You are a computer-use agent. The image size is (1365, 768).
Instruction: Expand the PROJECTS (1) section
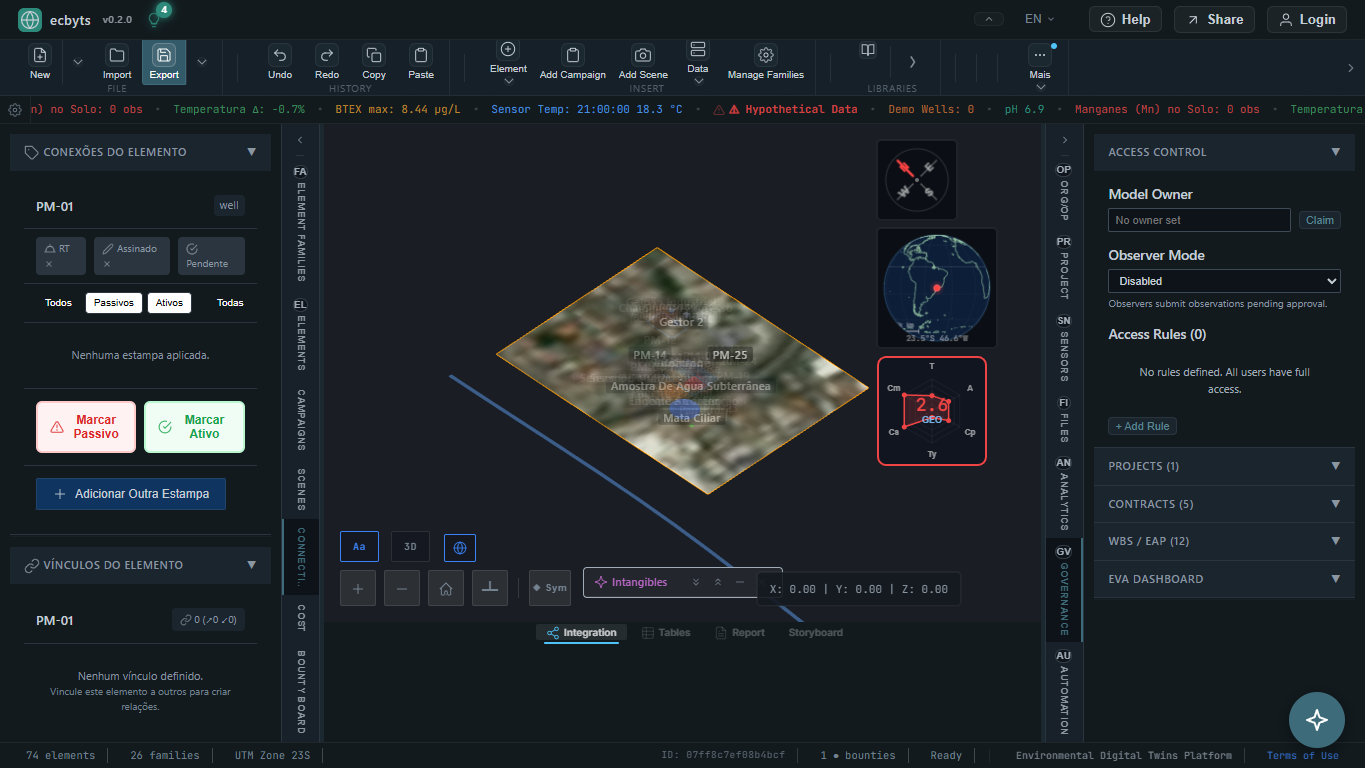point(1224,466)
